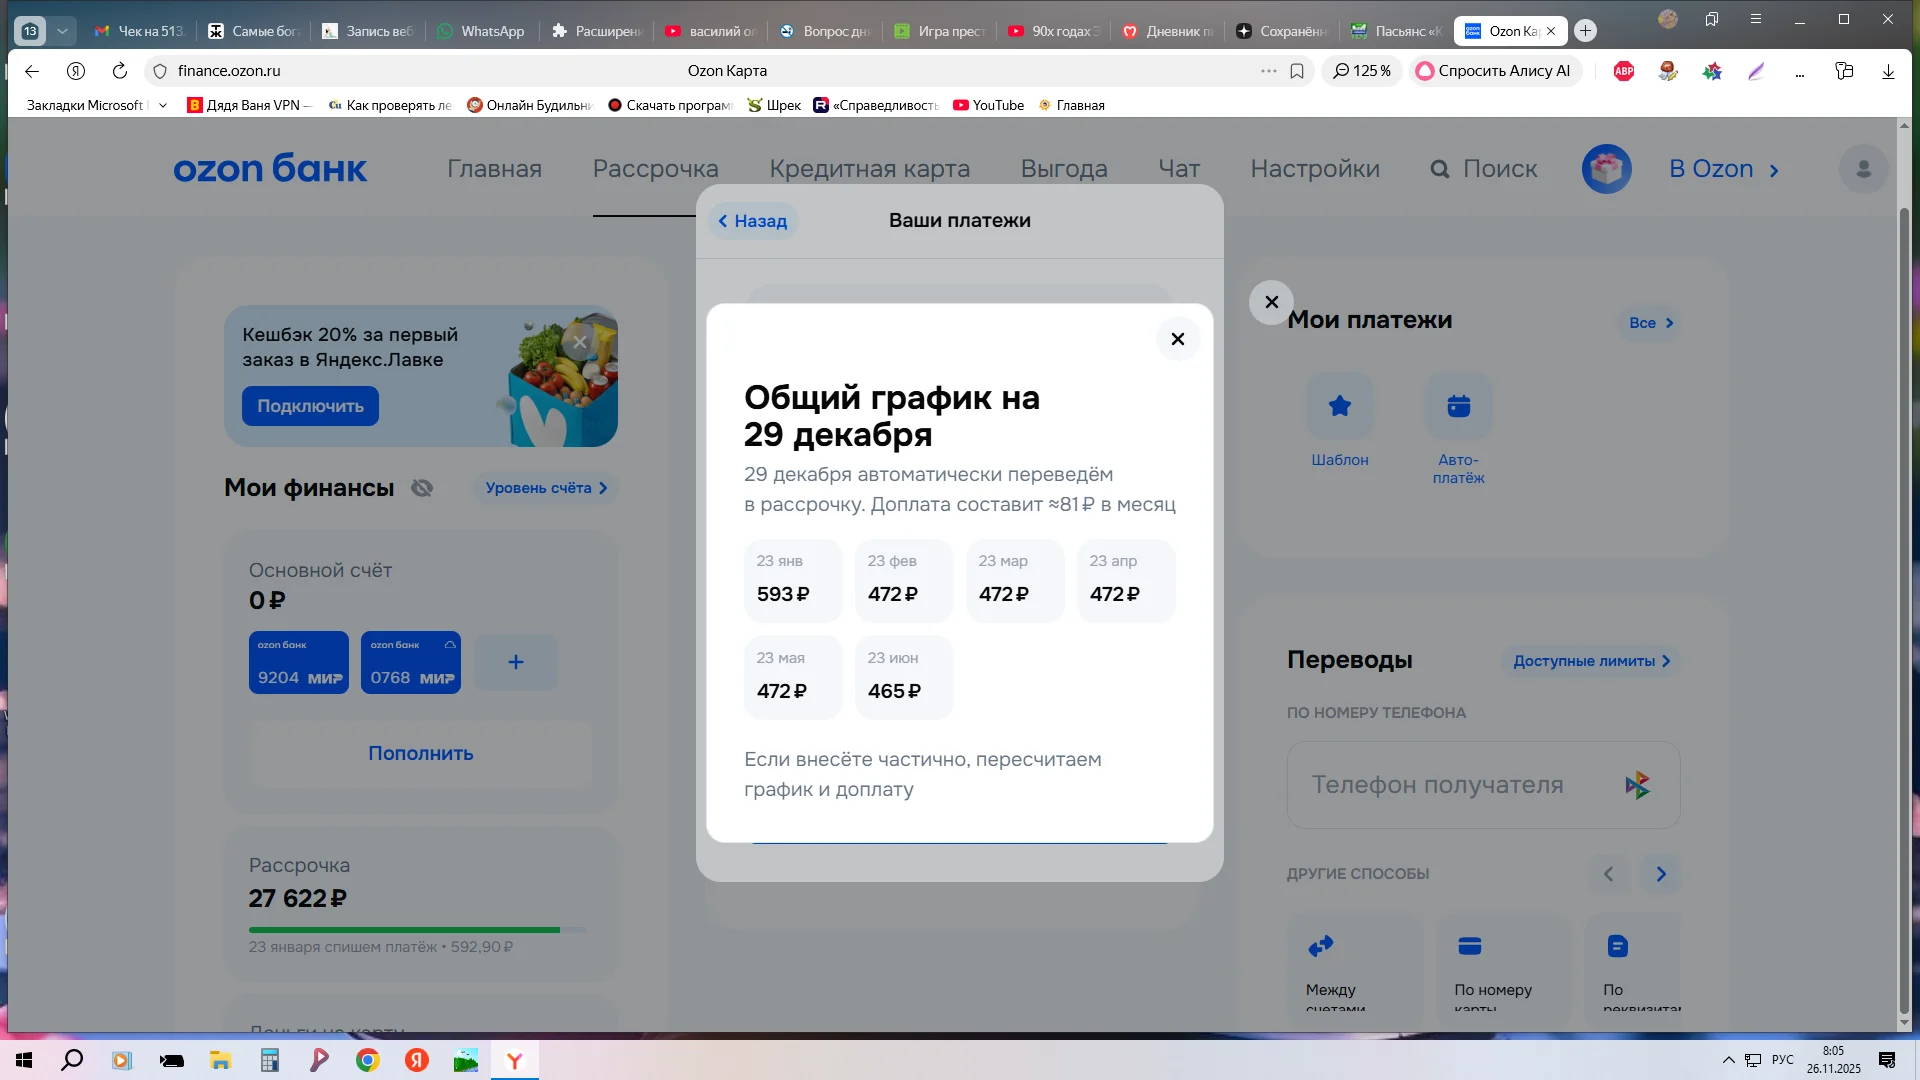This screenshot has width=1920, height=1080.
Task: Click the user profile avatar icon
Action: pos(1863,169)
